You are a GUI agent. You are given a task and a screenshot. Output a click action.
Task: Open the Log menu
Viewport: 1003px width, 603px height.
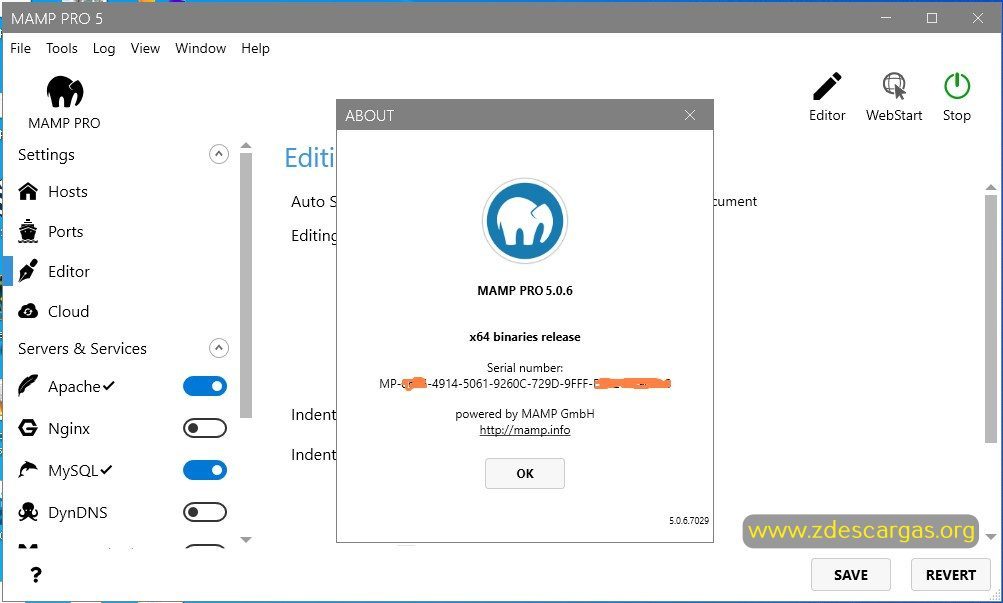(x=104, y=49)
